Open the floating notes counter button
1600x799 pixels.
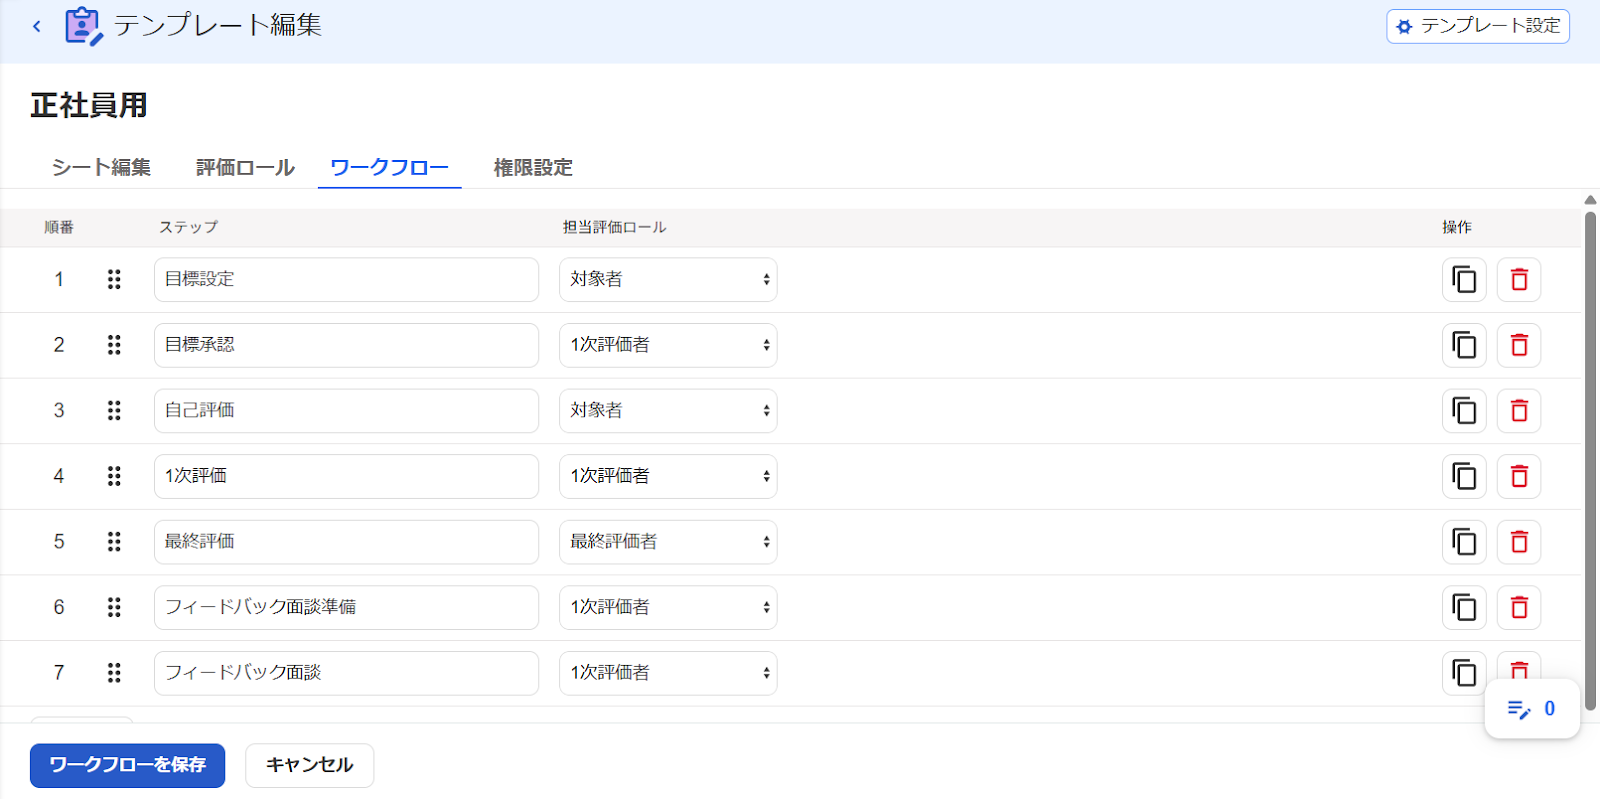pos(1532,709)
